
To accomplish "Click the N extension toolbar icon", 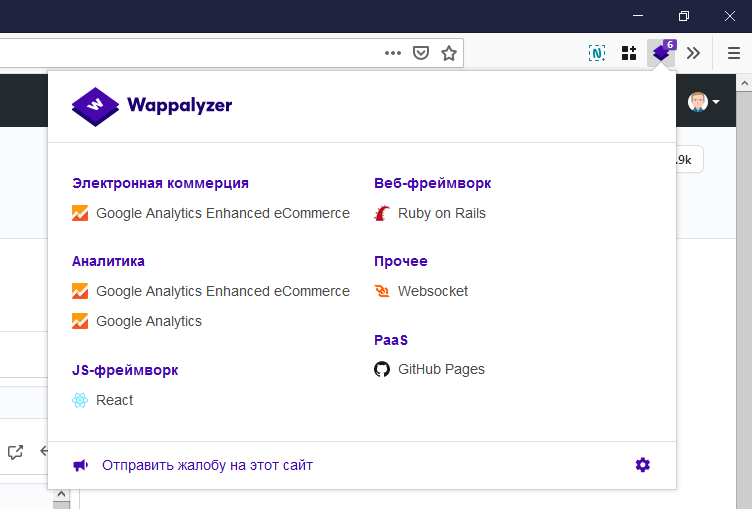I will [x=597, y=53].
